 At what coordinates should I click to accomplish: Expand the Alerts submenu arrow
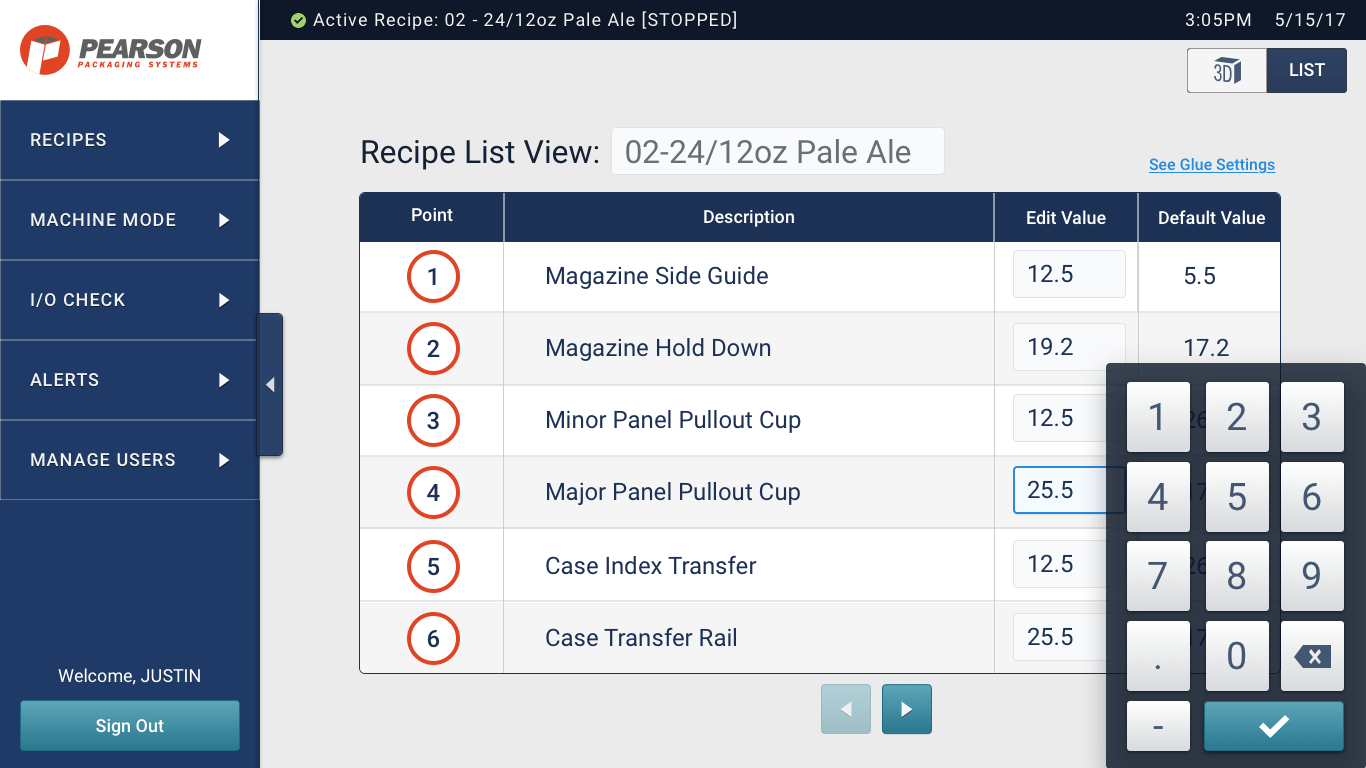pos(224,380)
